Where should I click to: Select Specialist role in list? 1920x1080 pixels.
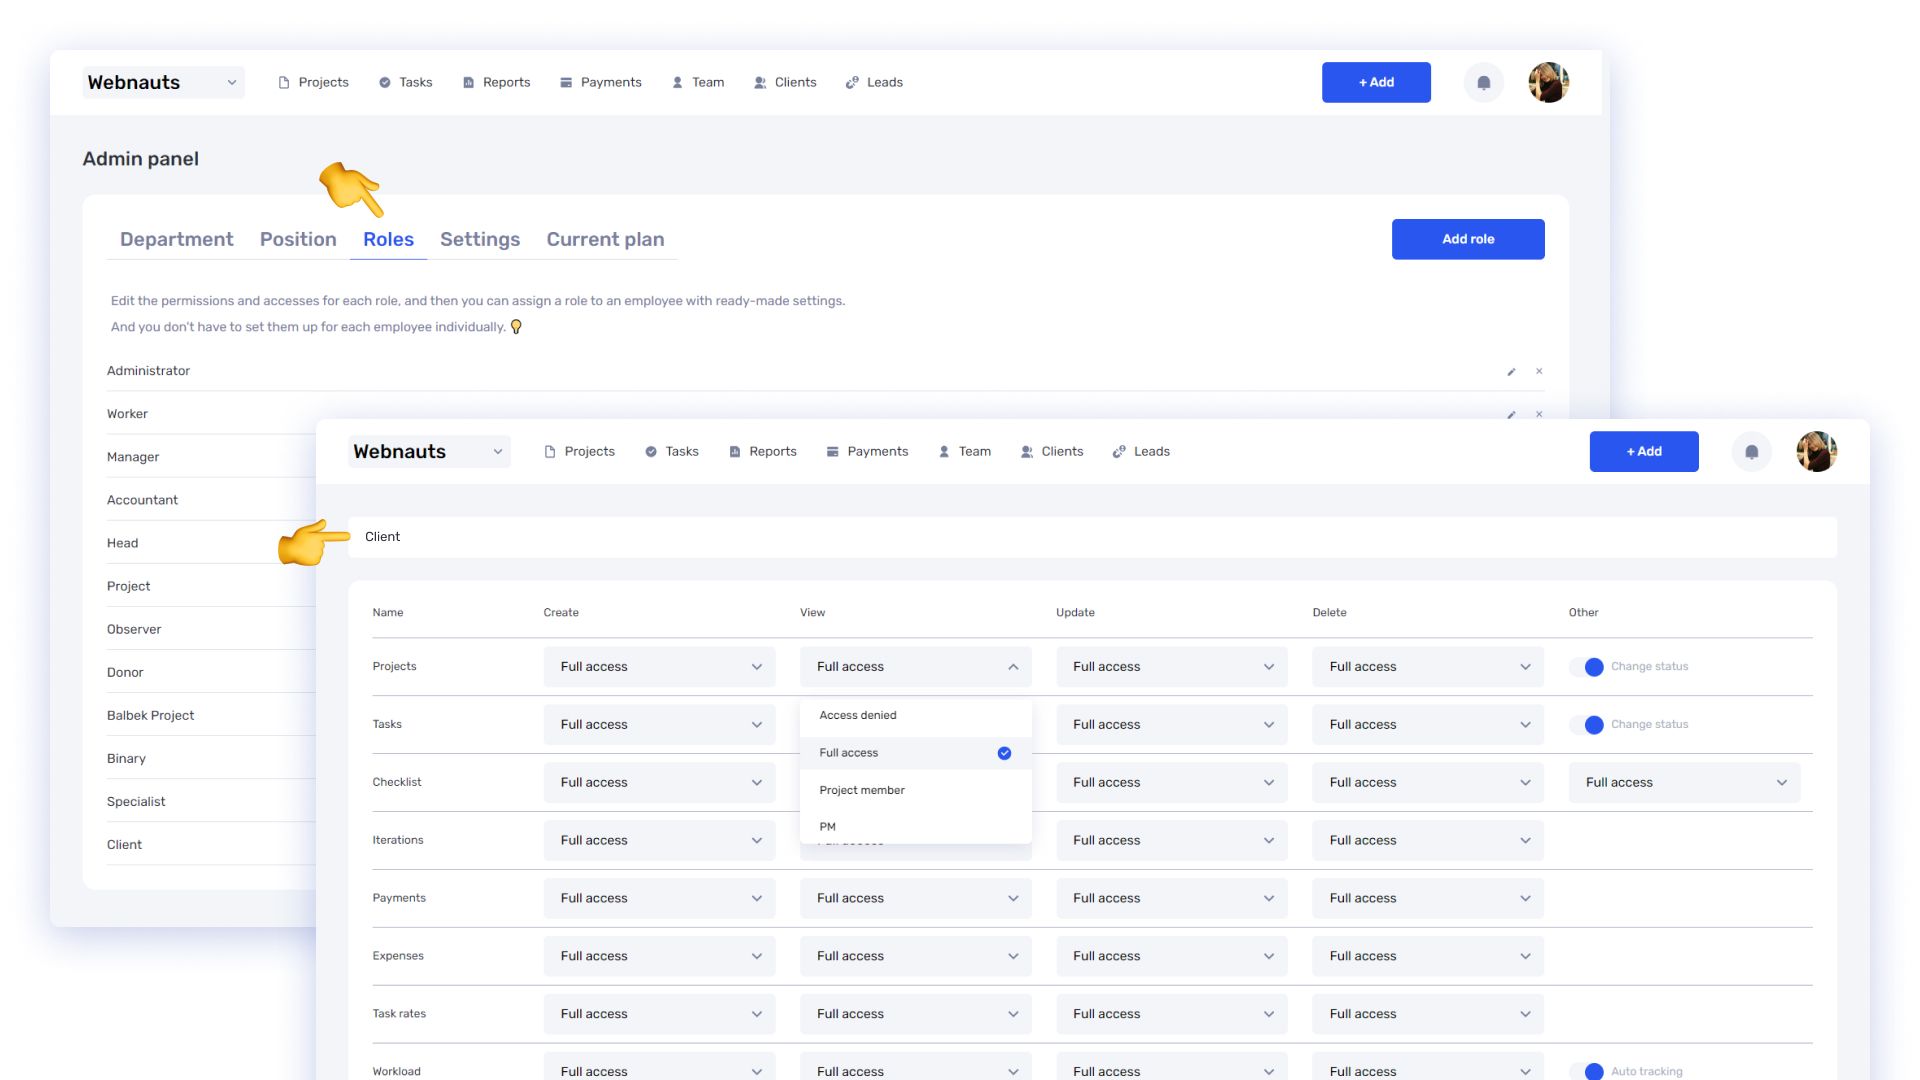136,802
